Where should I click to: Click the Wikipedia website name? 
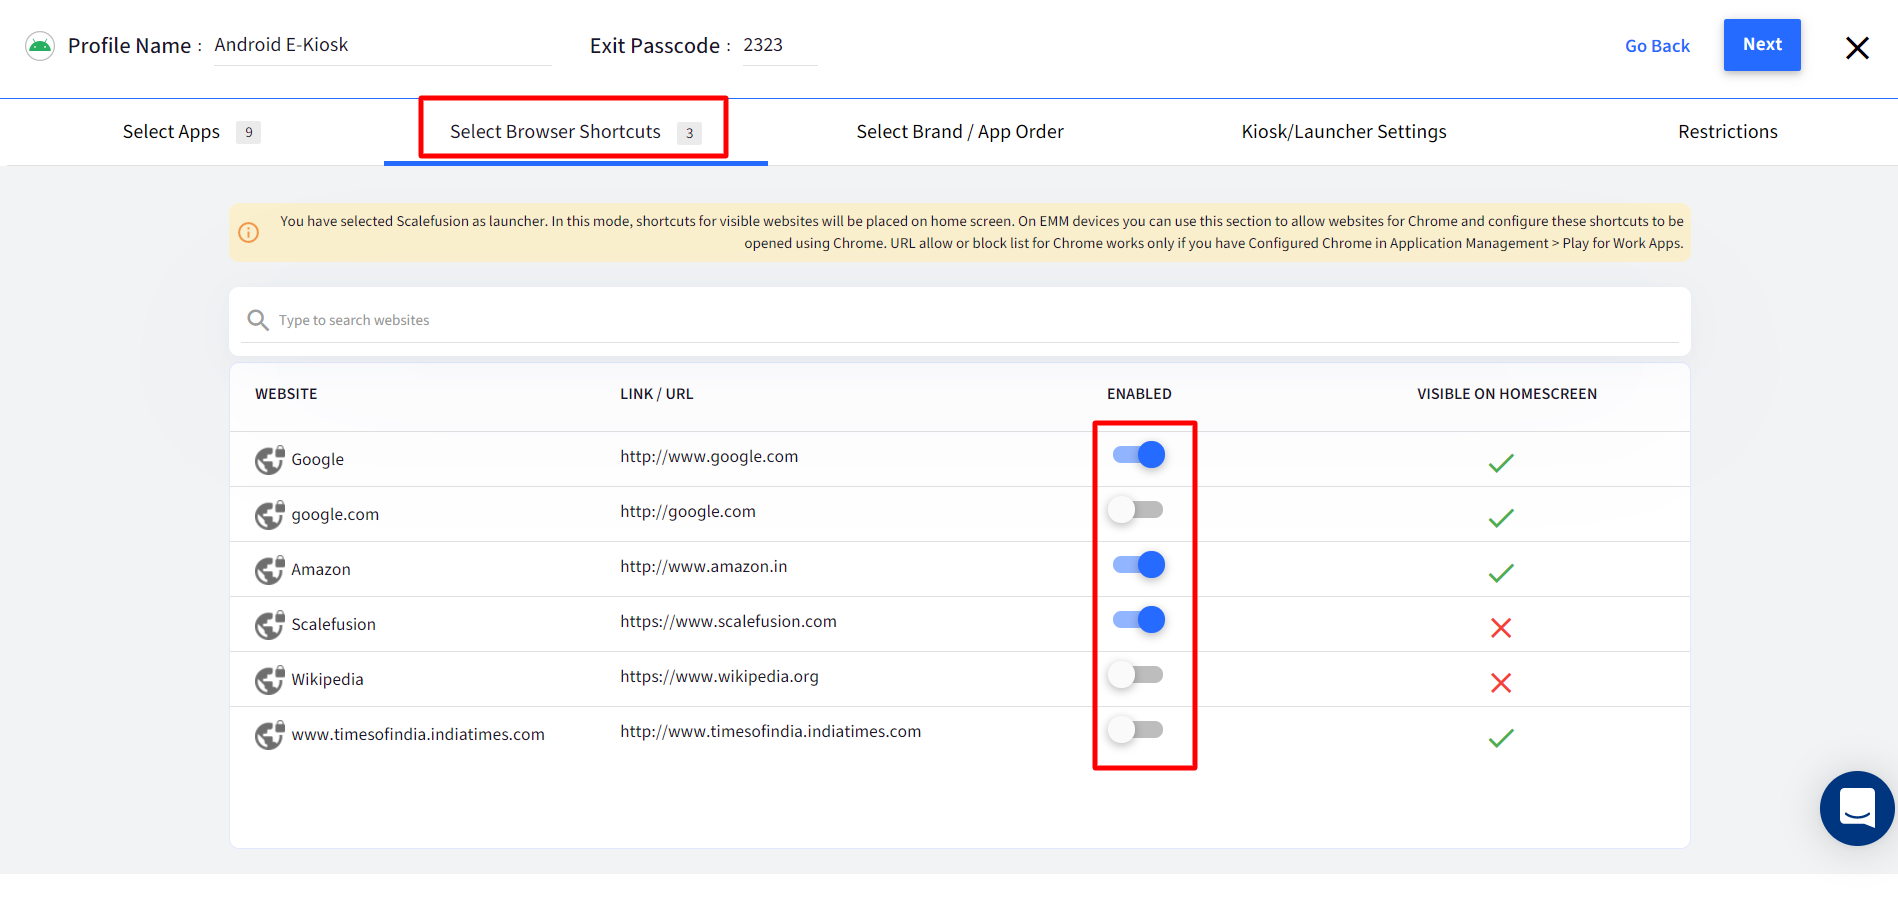coord(327,680)
